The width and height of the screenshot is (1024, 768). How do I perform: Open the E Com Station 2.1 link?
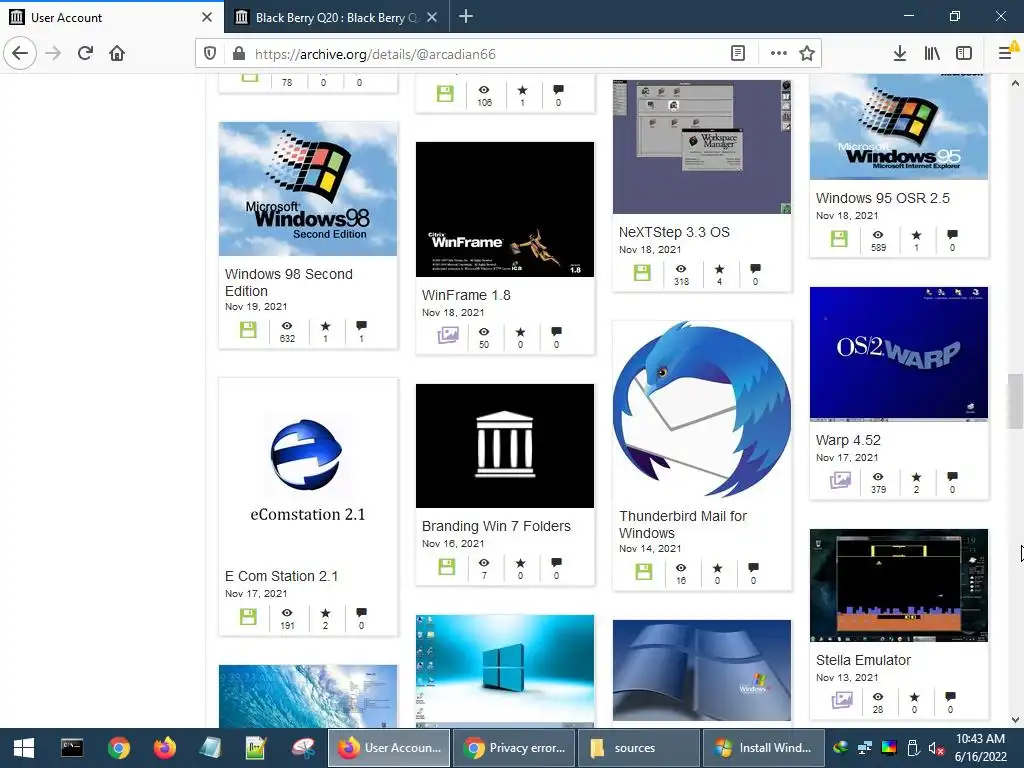[x=281, y=576]
